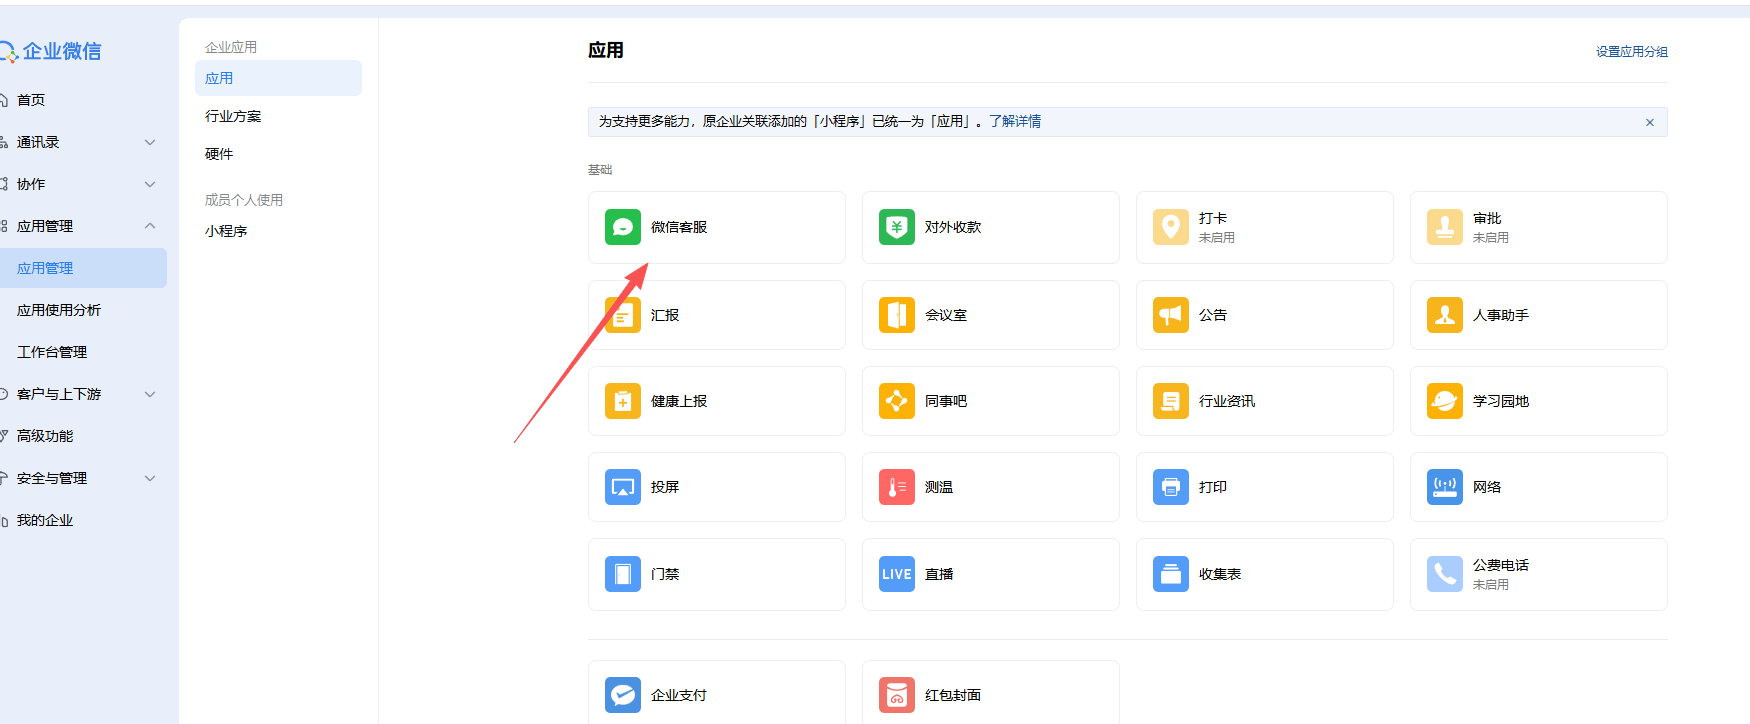Click the 企业支付 card label

point(679,695)
